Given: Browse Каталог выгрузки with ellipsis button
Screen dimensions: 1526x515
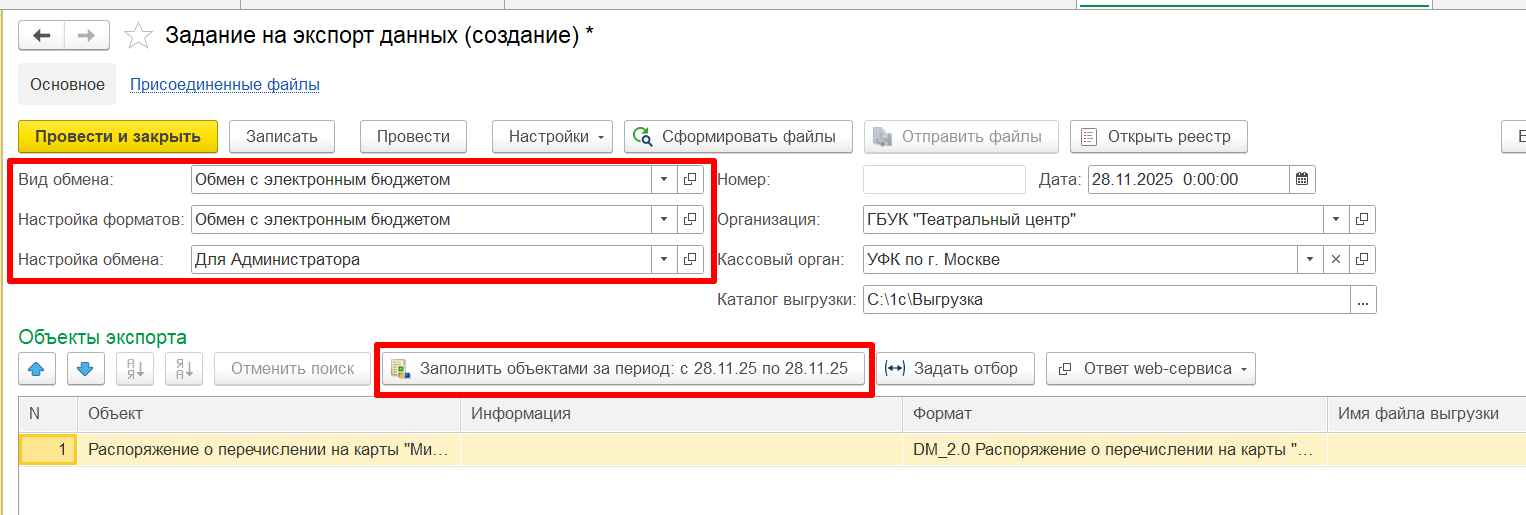Looking at the screenshot, I should (x=1363, y=300).
